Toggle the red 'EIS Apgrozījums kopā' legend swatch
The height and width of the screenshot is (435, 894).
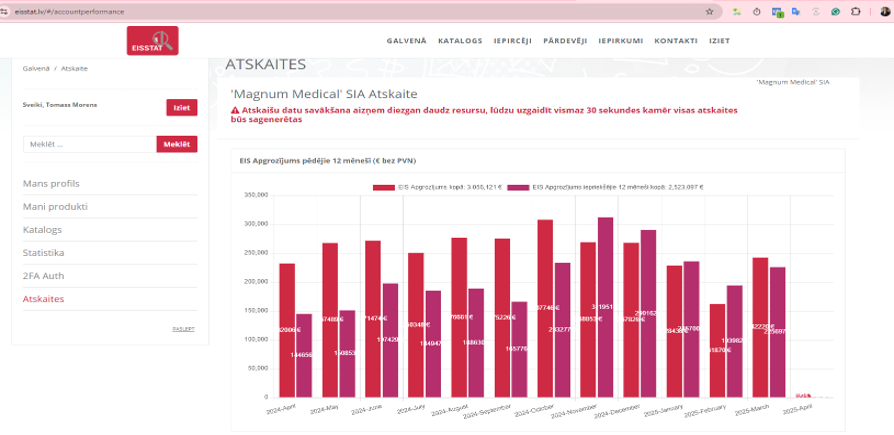[384, 187]
